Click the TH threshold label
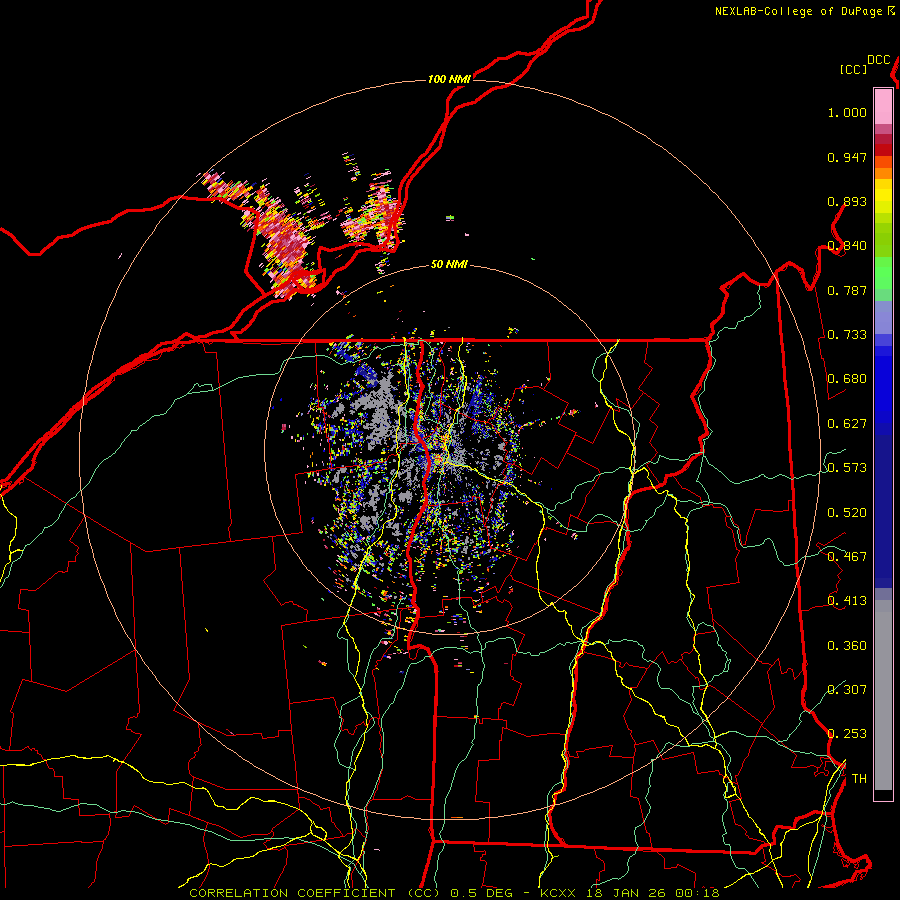This screenshot has height=900, width=900. 859,779
